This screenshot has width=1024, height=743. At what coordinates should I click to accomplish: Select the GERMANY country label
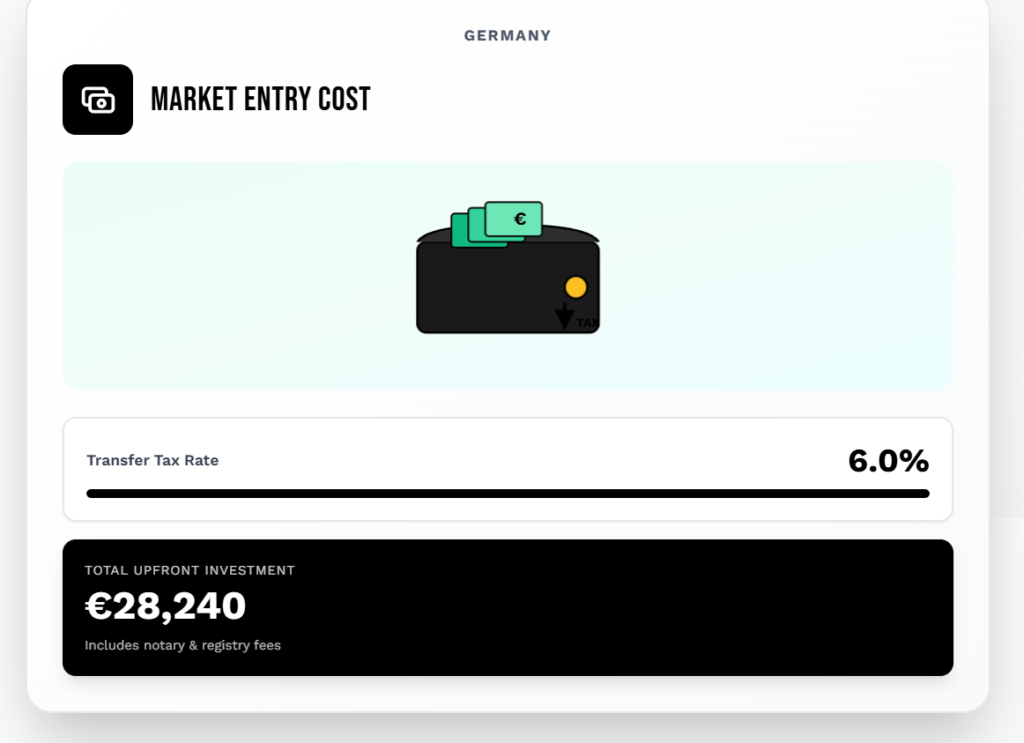tap(507, 36)
